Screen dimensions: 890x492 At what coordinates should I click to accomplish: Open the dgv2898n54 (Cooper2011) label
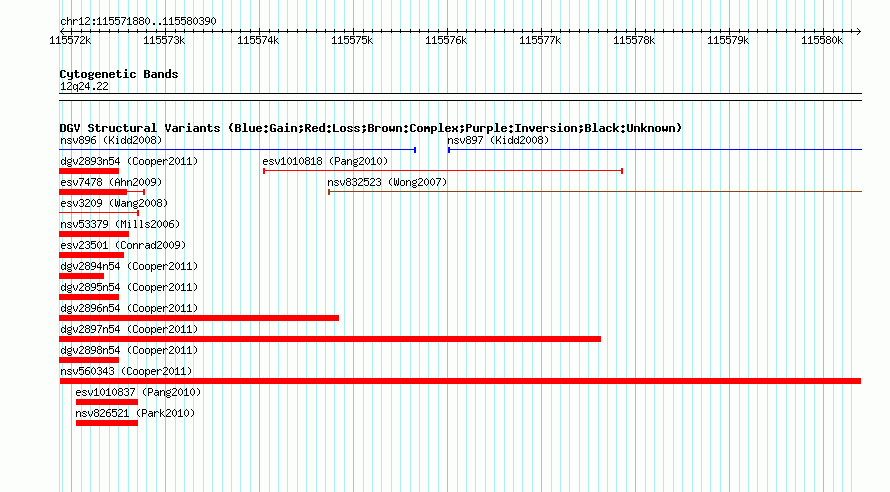tap(129, 350)
